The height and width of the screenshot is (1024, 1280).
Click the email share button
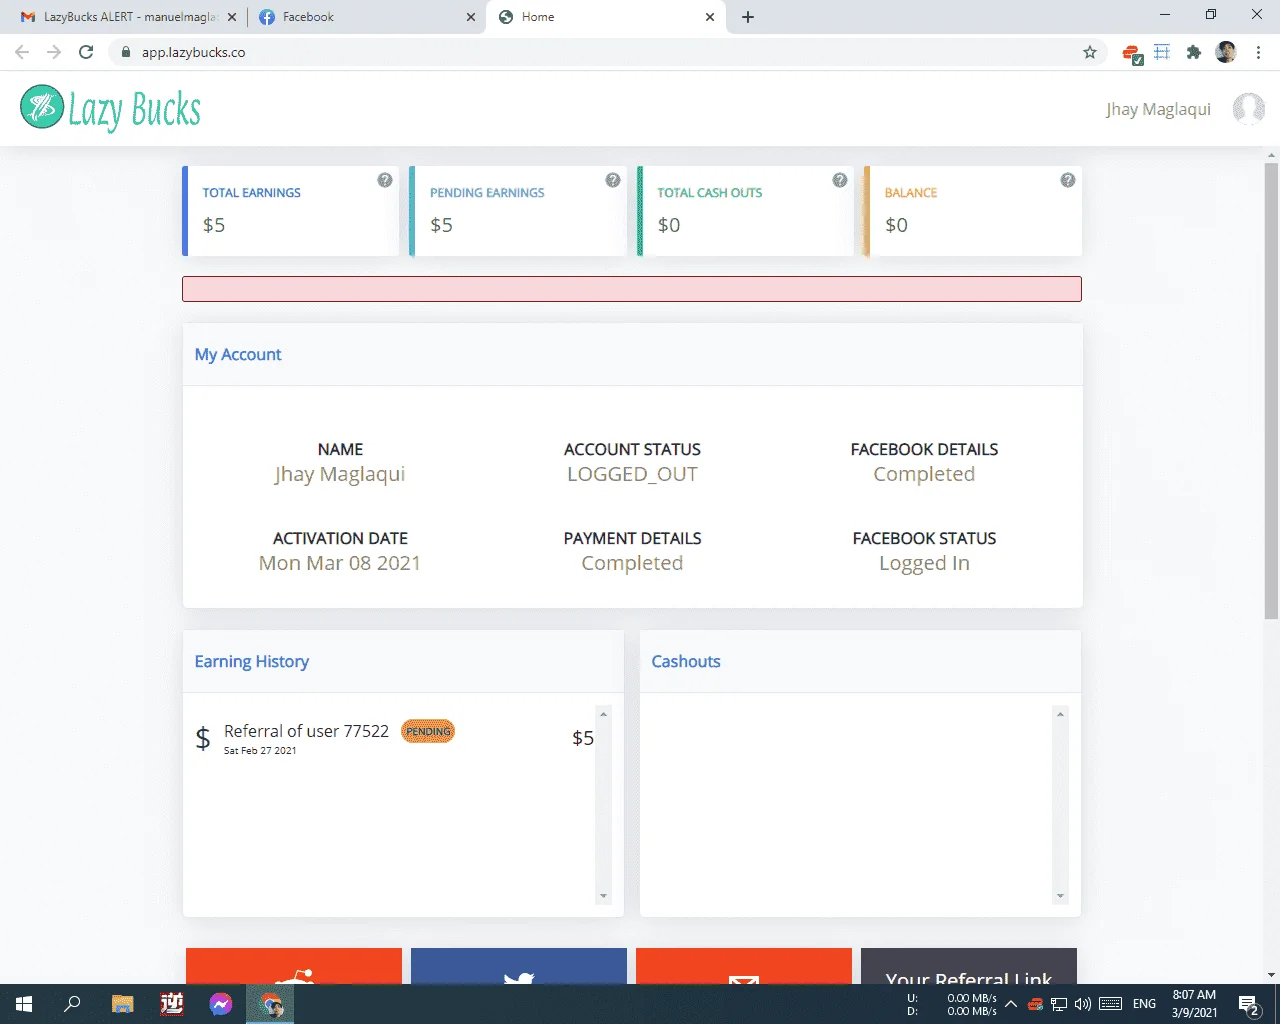[744, 966]
